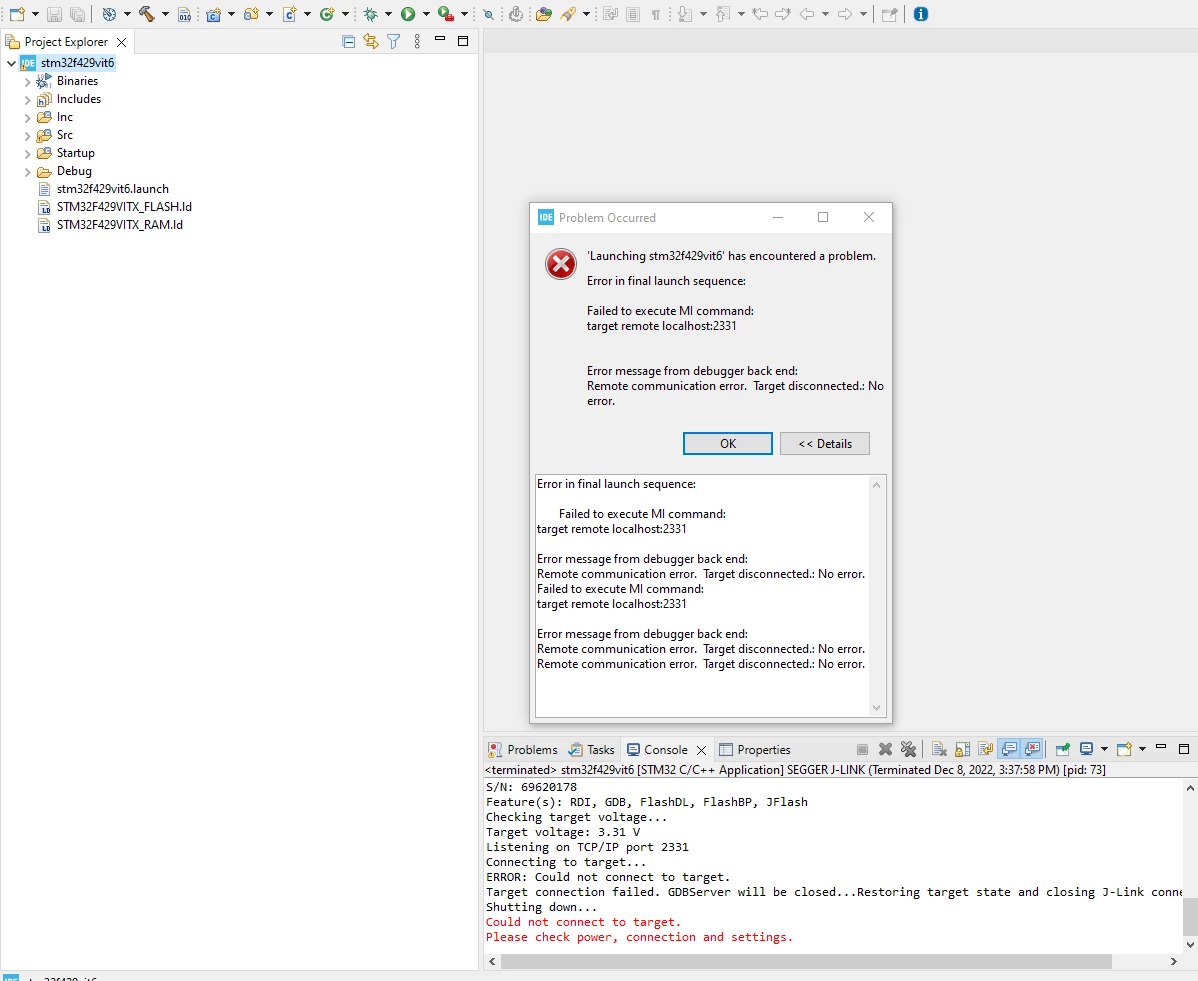Click the New C/C++ Project icon
This screenshot has height=981, width=1198.
[213, 14]
